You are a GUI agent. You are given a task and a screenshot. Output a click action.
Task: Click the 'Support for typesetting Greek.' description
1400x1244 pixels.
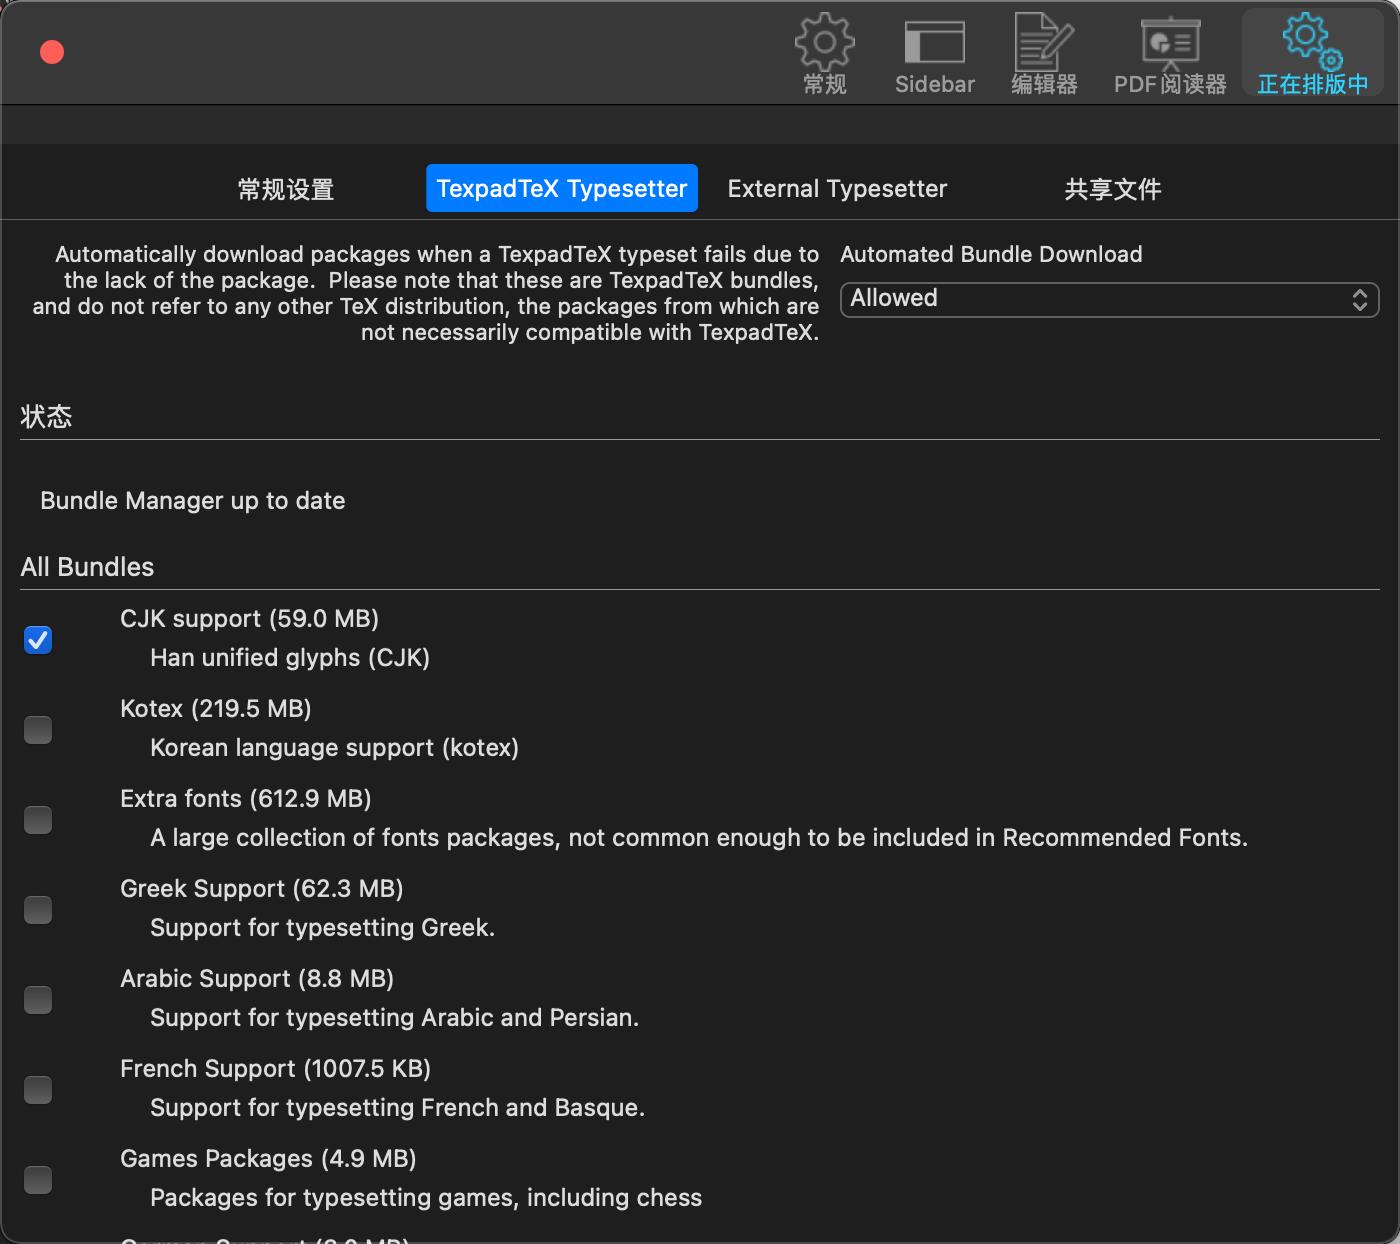(323, 928)
